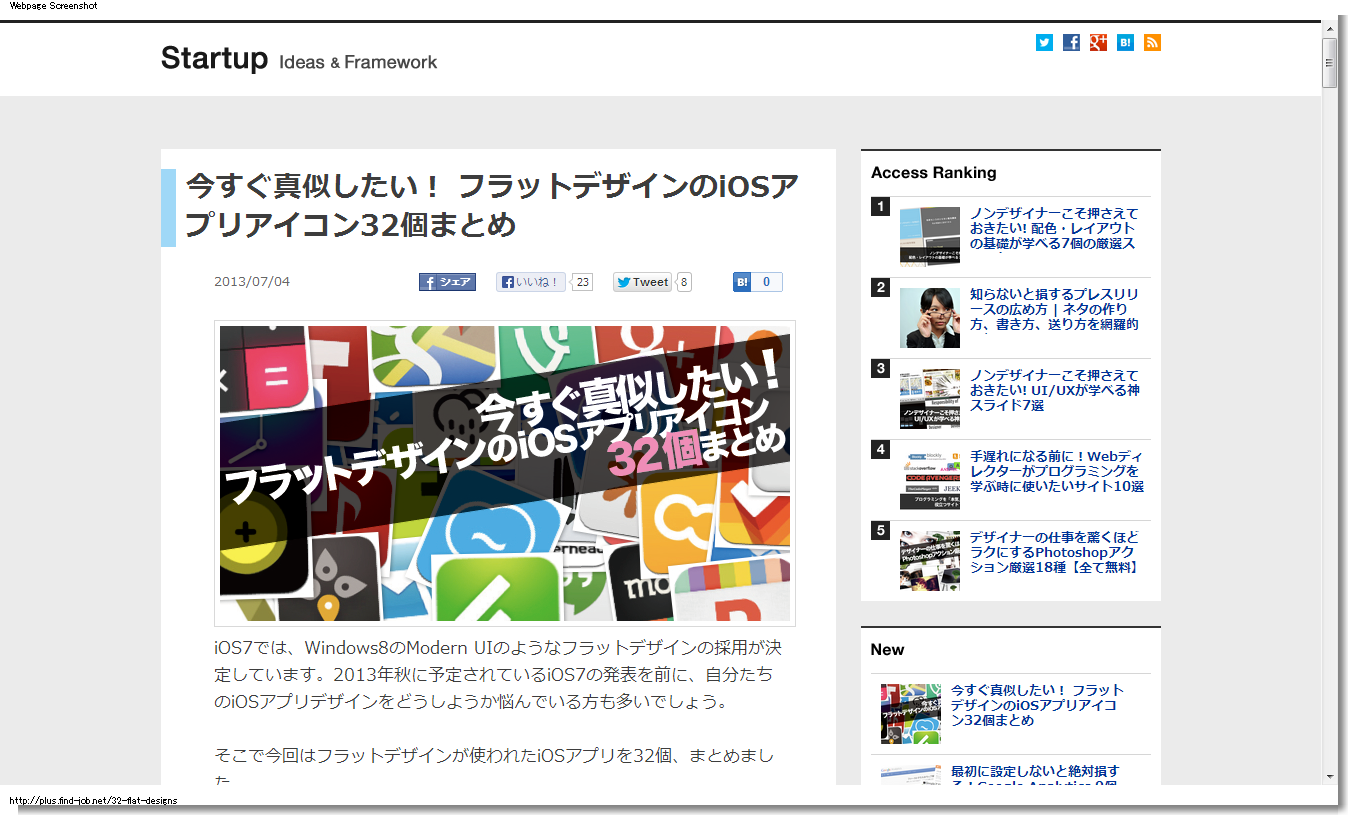Click ranking number 5 badge
The width and height of the screenshot is (1348, 815).
[x=880, y=530]
